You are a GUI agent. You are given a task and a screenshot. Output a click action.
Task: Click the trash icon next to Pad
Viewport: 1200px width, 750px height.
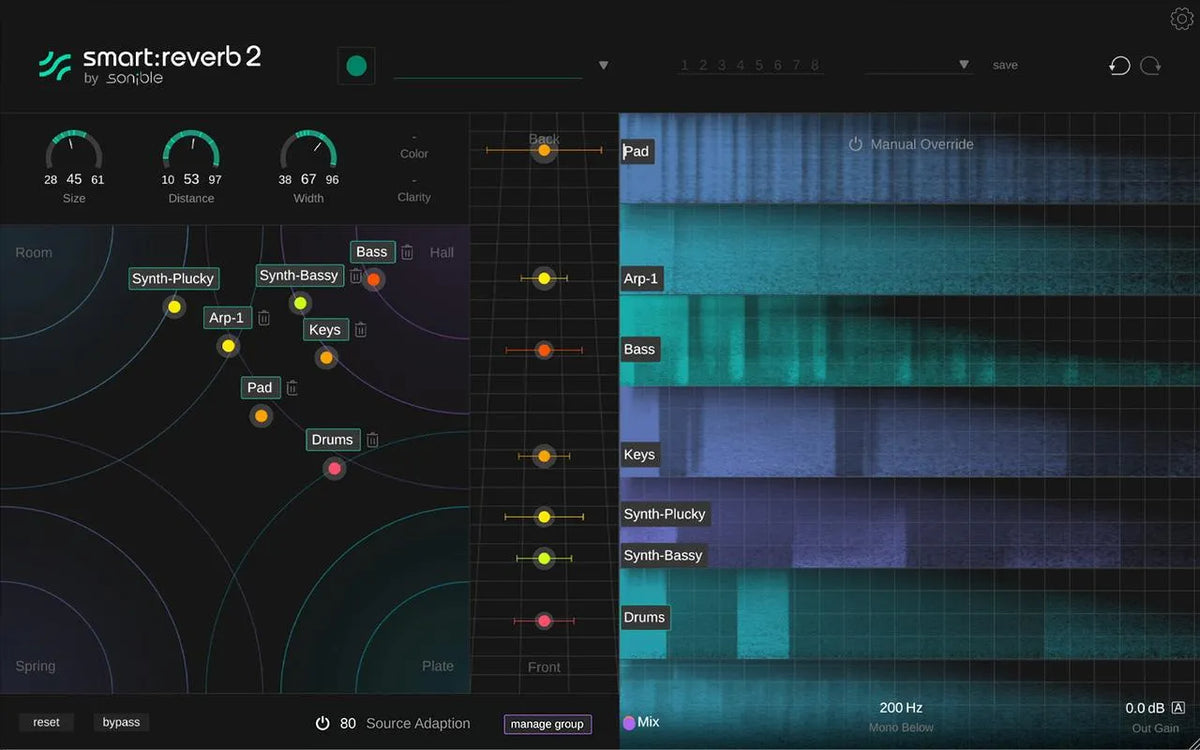[x=291, y=388]
